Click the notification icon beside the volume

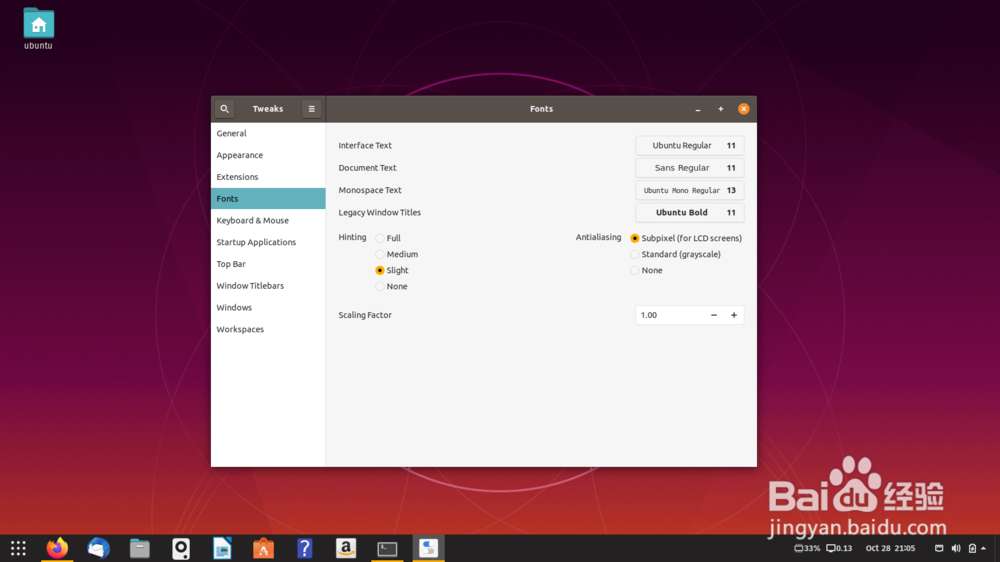tap(939, 548)
